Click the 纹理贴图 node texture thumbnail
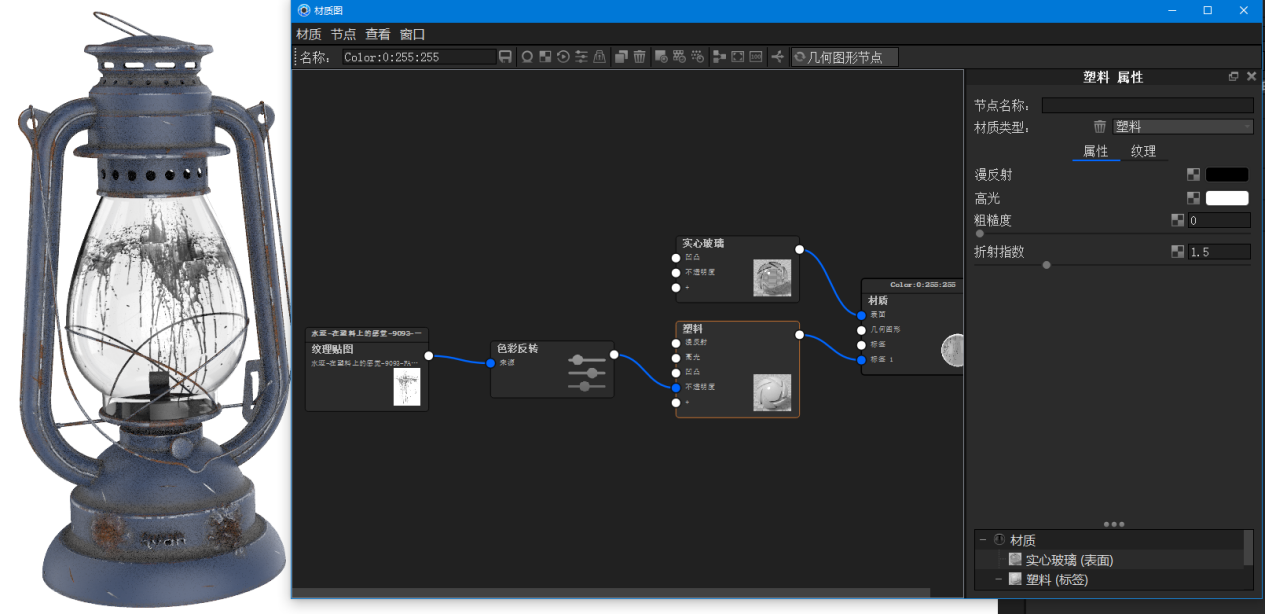 click(407, 386)
